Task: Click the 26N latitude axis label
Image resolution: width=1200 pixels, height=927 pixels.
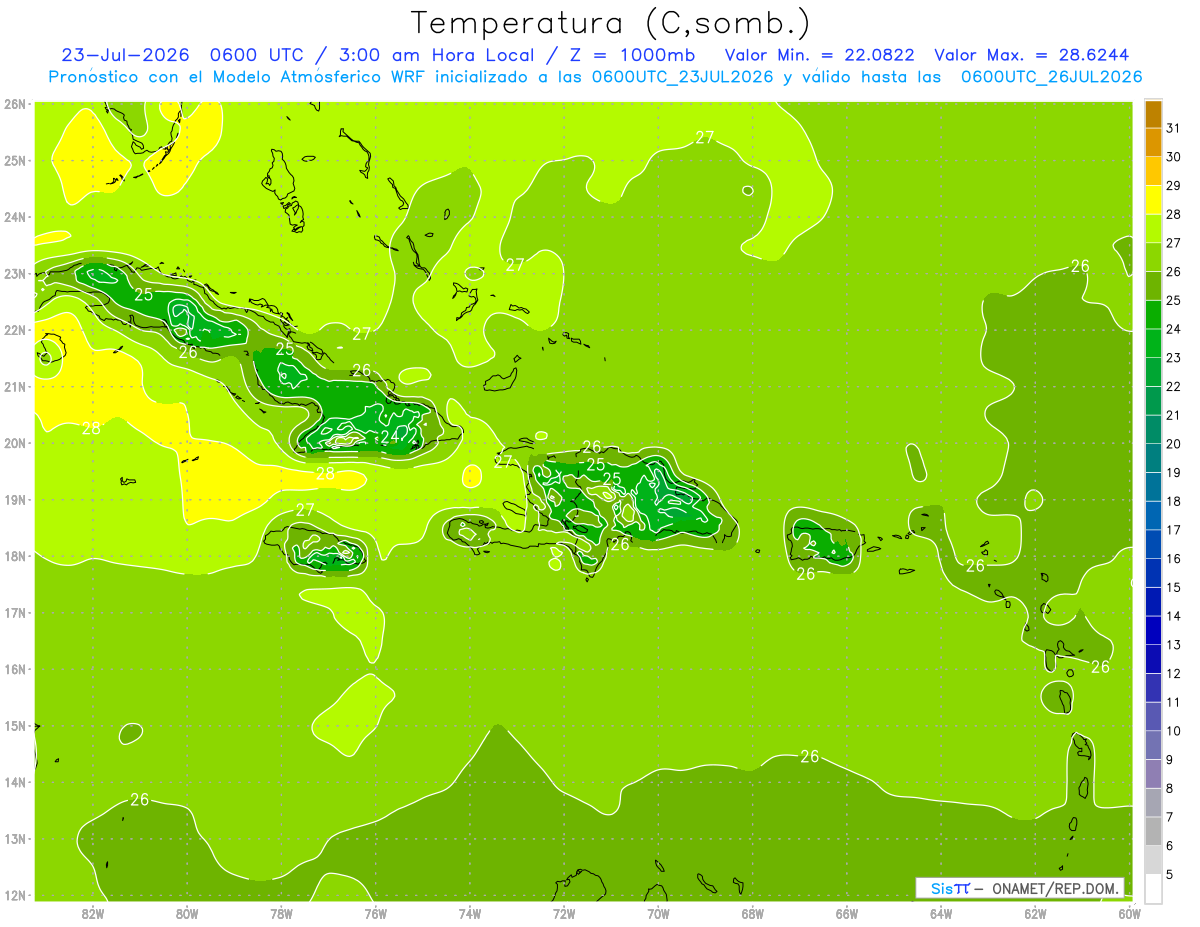Action: coord(14,104)
